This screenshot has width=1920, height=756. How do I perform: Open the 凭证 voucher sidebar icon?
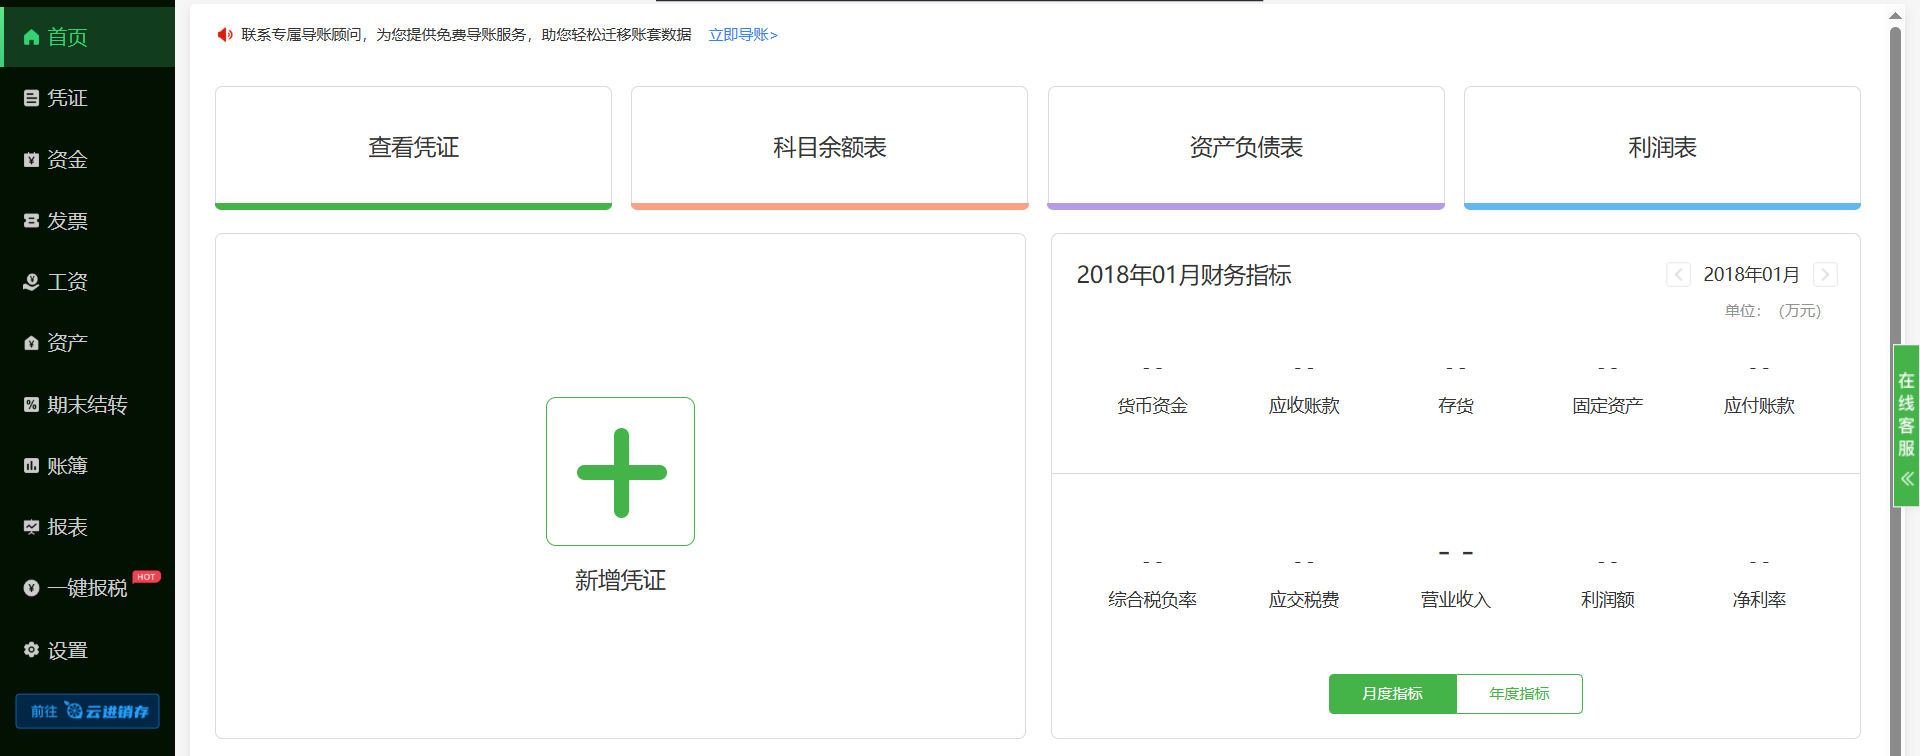tap(31, 98)
